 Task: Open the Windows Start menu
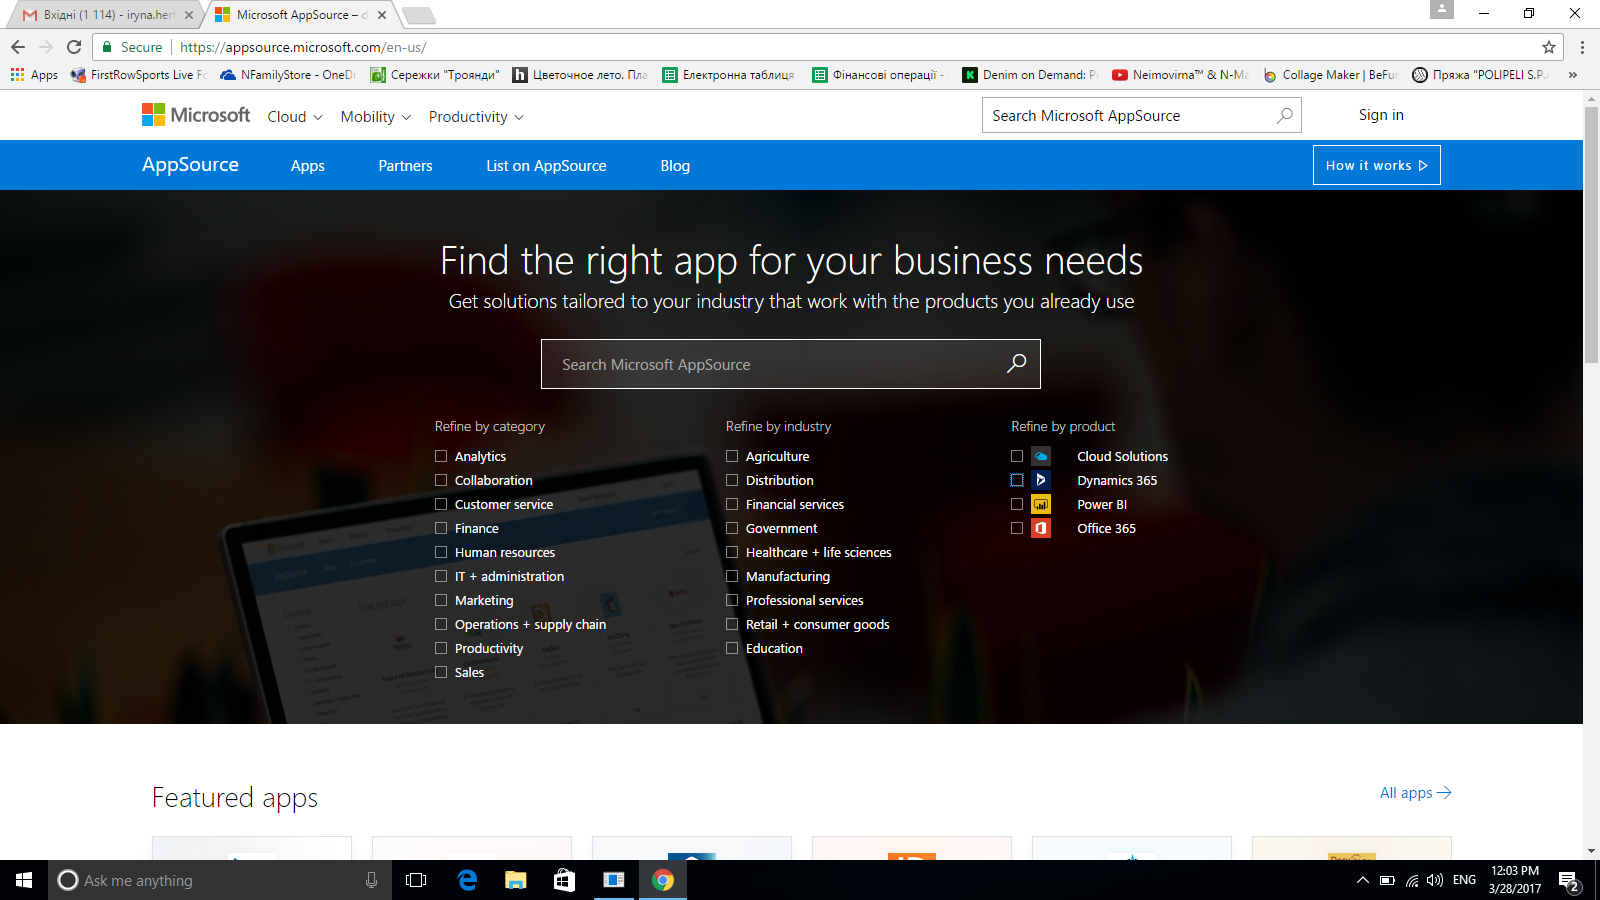coord(24,880)
